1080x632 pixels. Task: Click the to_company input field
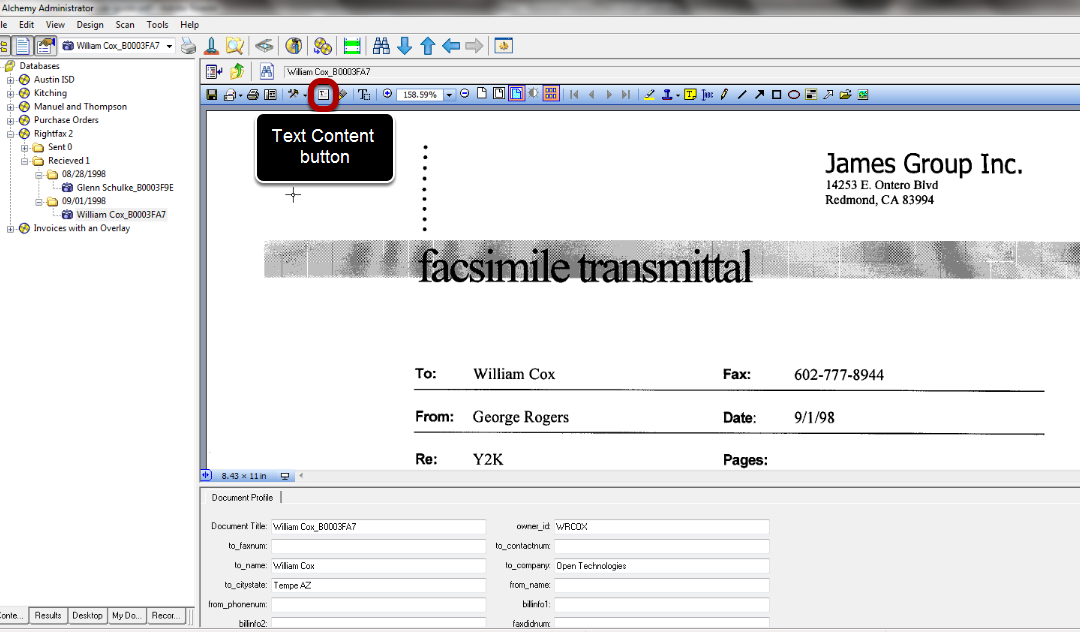pos(661,566)
